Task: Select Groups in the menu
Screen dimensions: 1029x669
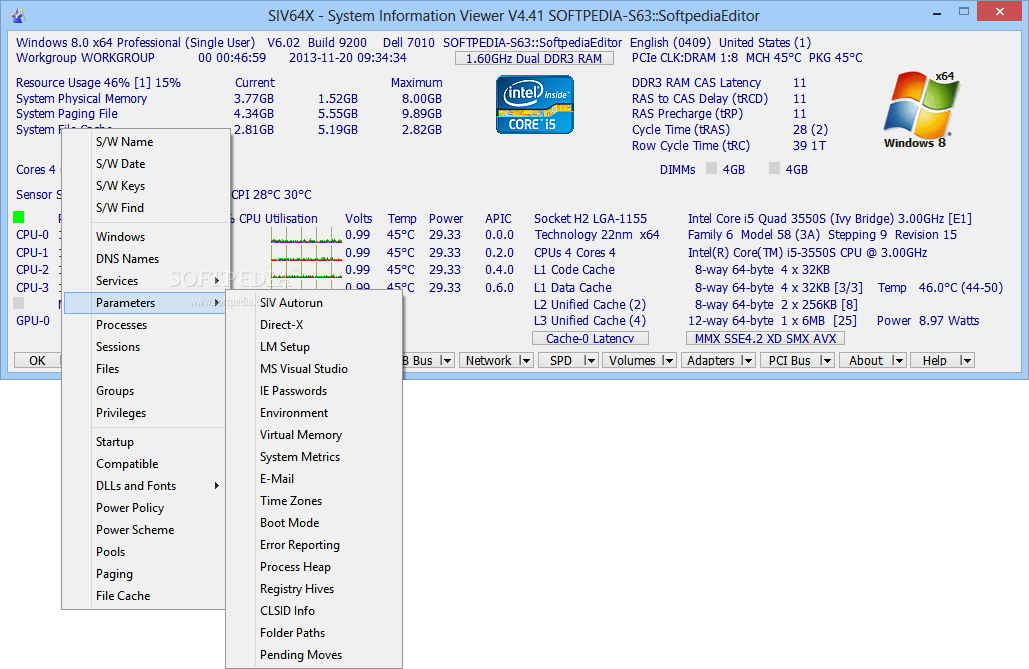Action: click(146, 391)
